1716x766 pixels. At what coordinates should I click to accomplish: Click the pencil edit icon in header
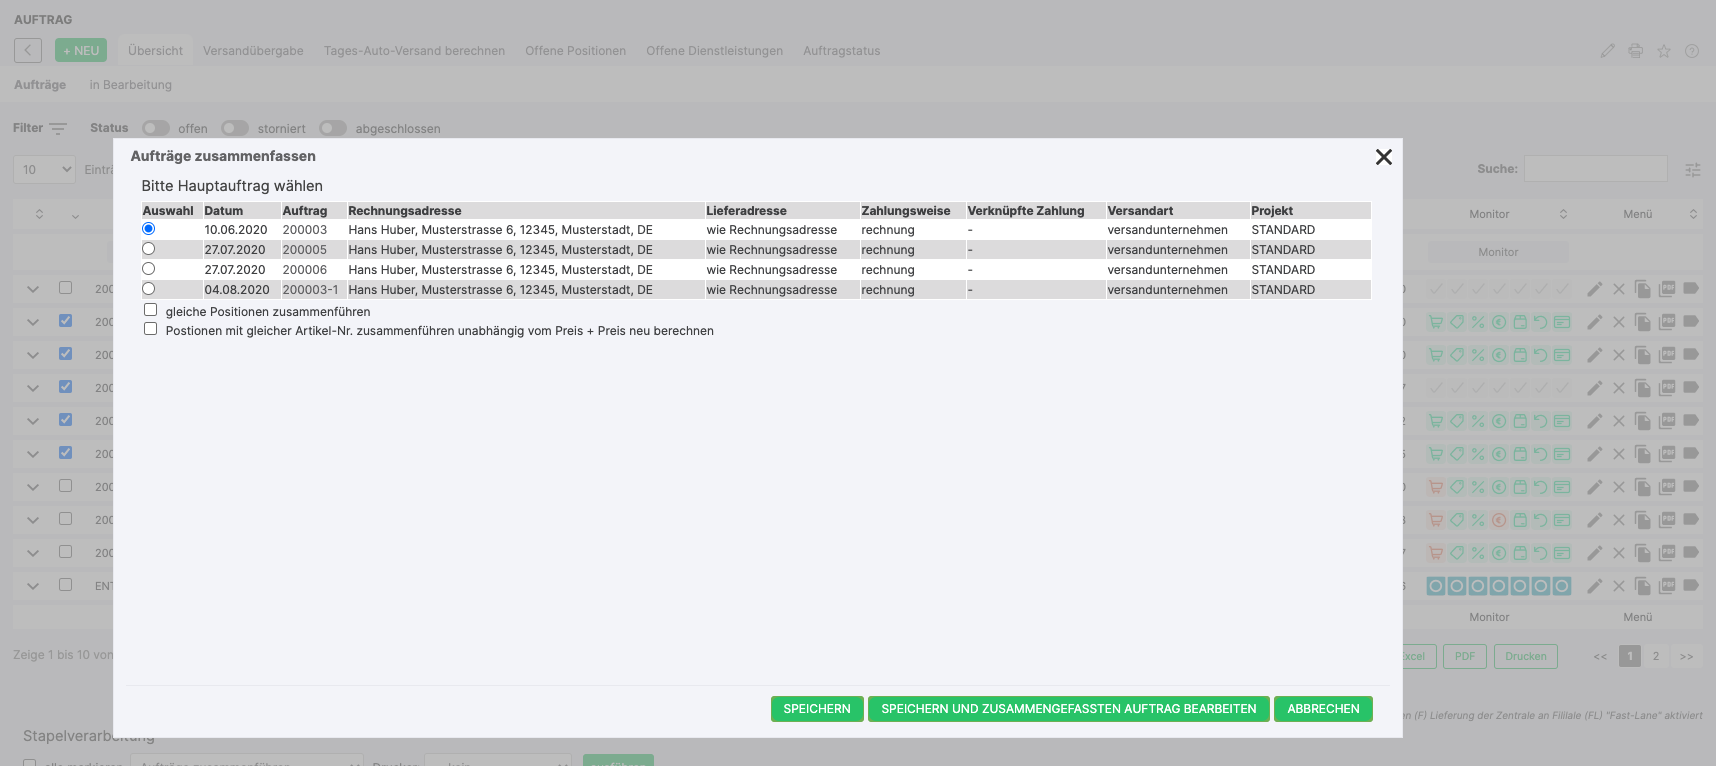click(1607, 51)
